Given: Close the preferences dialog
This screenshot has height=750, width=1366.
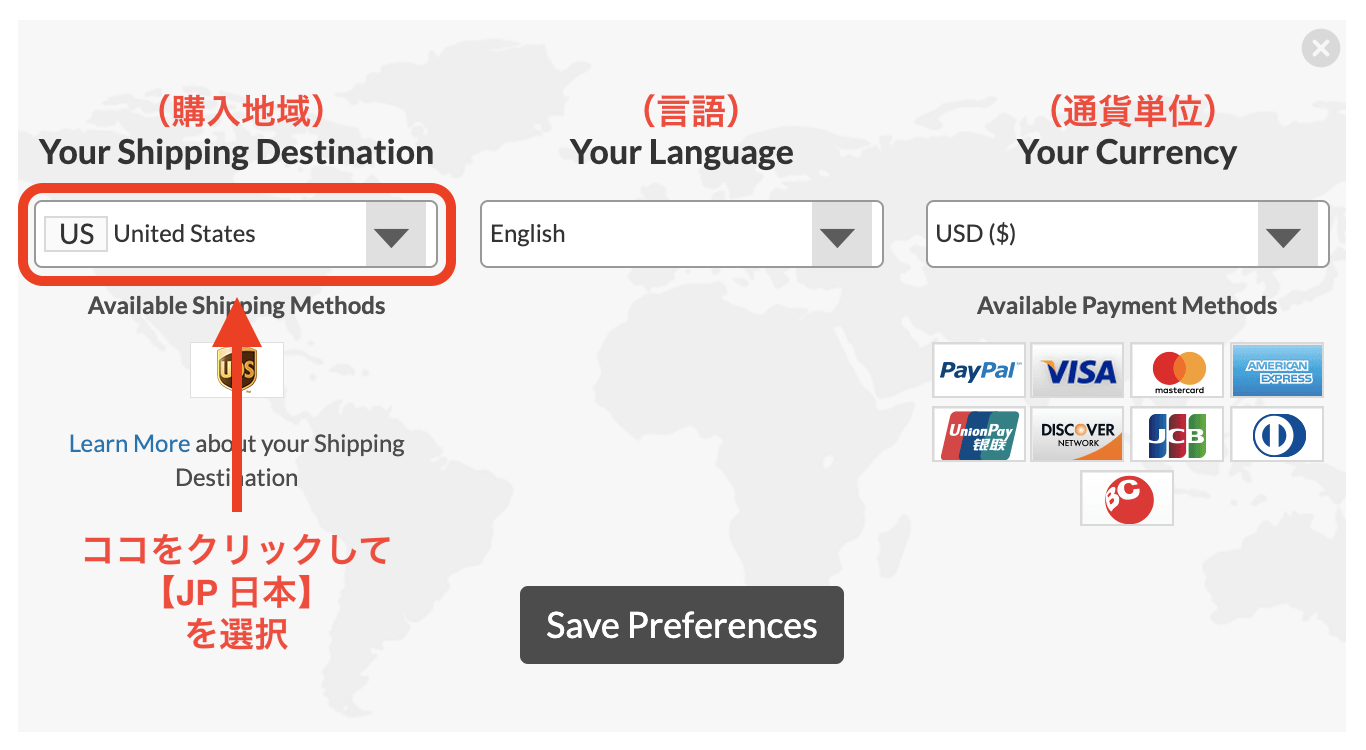Looking at the screenshot, I should (1321, 48).
